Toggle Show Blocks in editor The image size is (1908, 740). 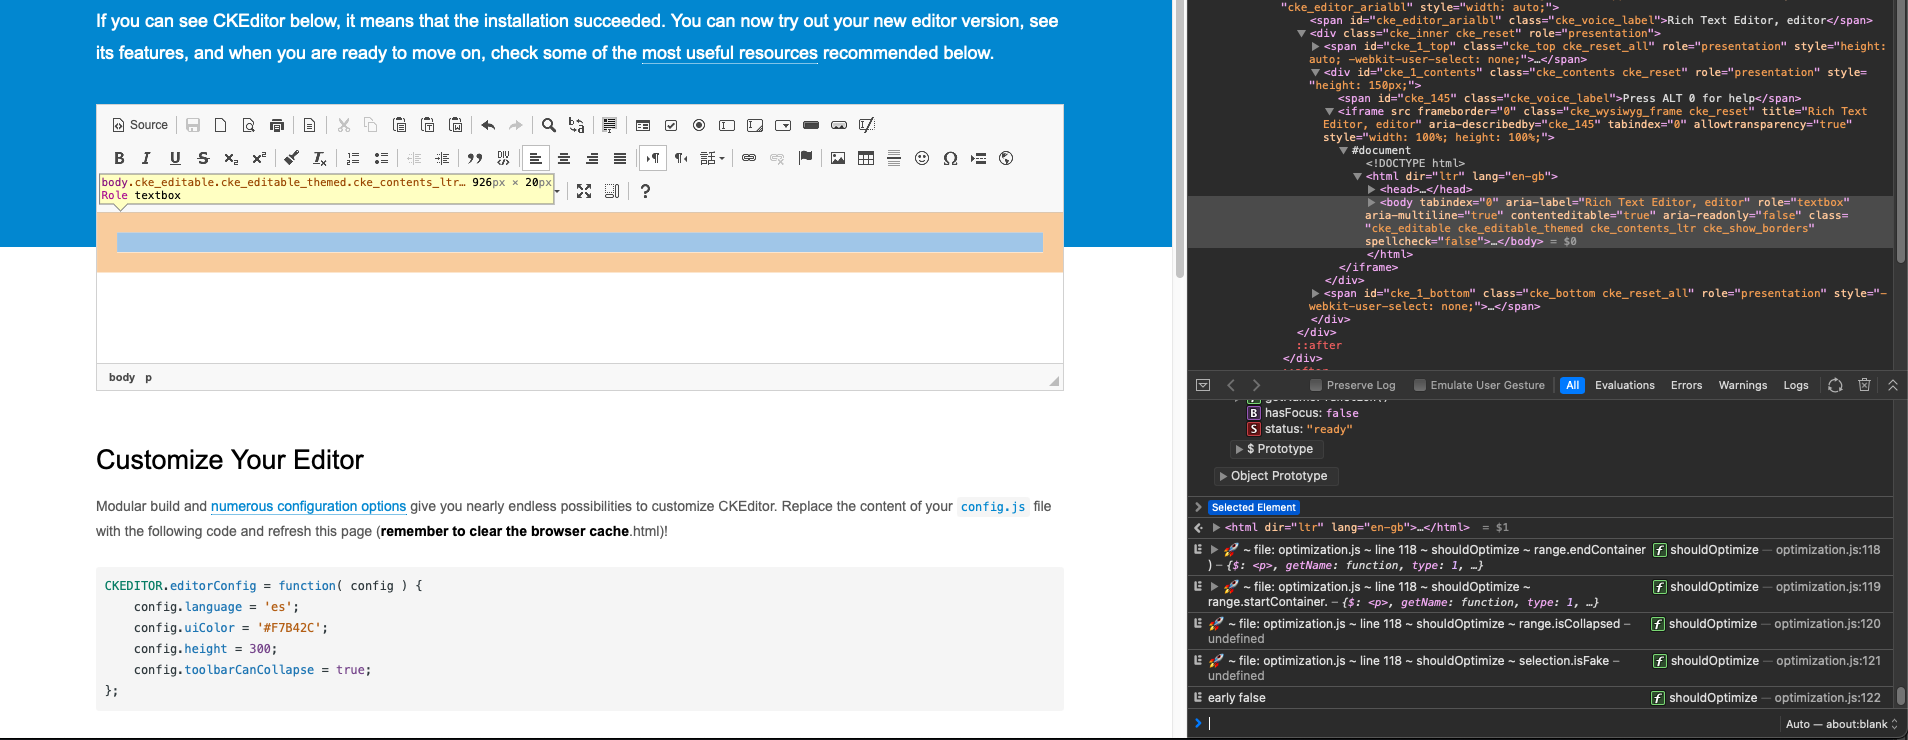(x=612, y=191)
